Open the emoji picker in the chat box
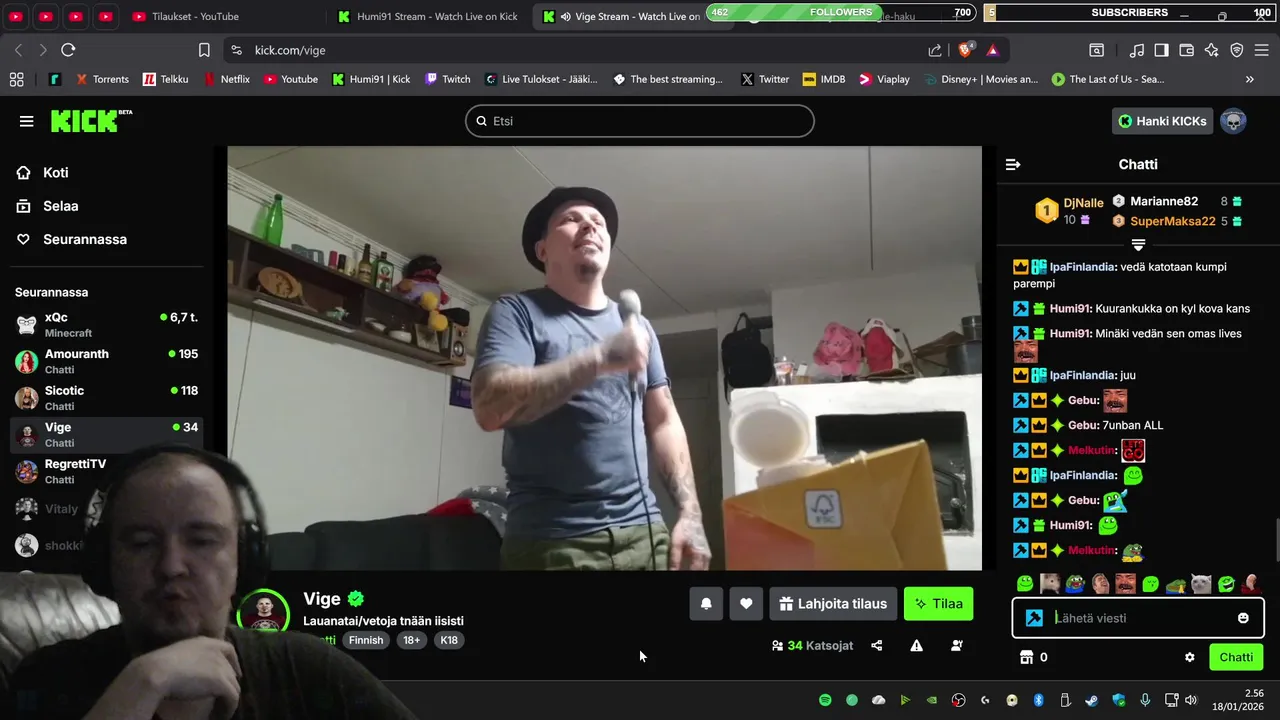 [1243, 618]
